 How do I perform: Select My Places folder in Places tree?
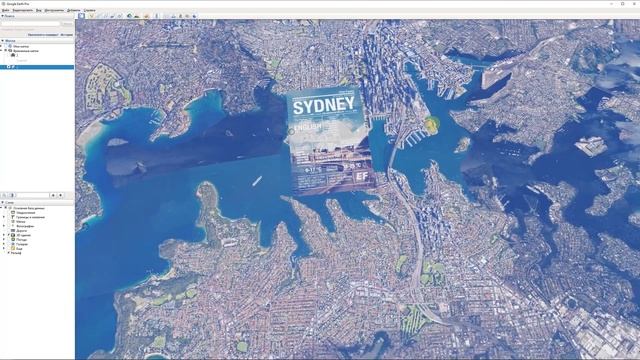pyautogui.click(x=21, y=47)
